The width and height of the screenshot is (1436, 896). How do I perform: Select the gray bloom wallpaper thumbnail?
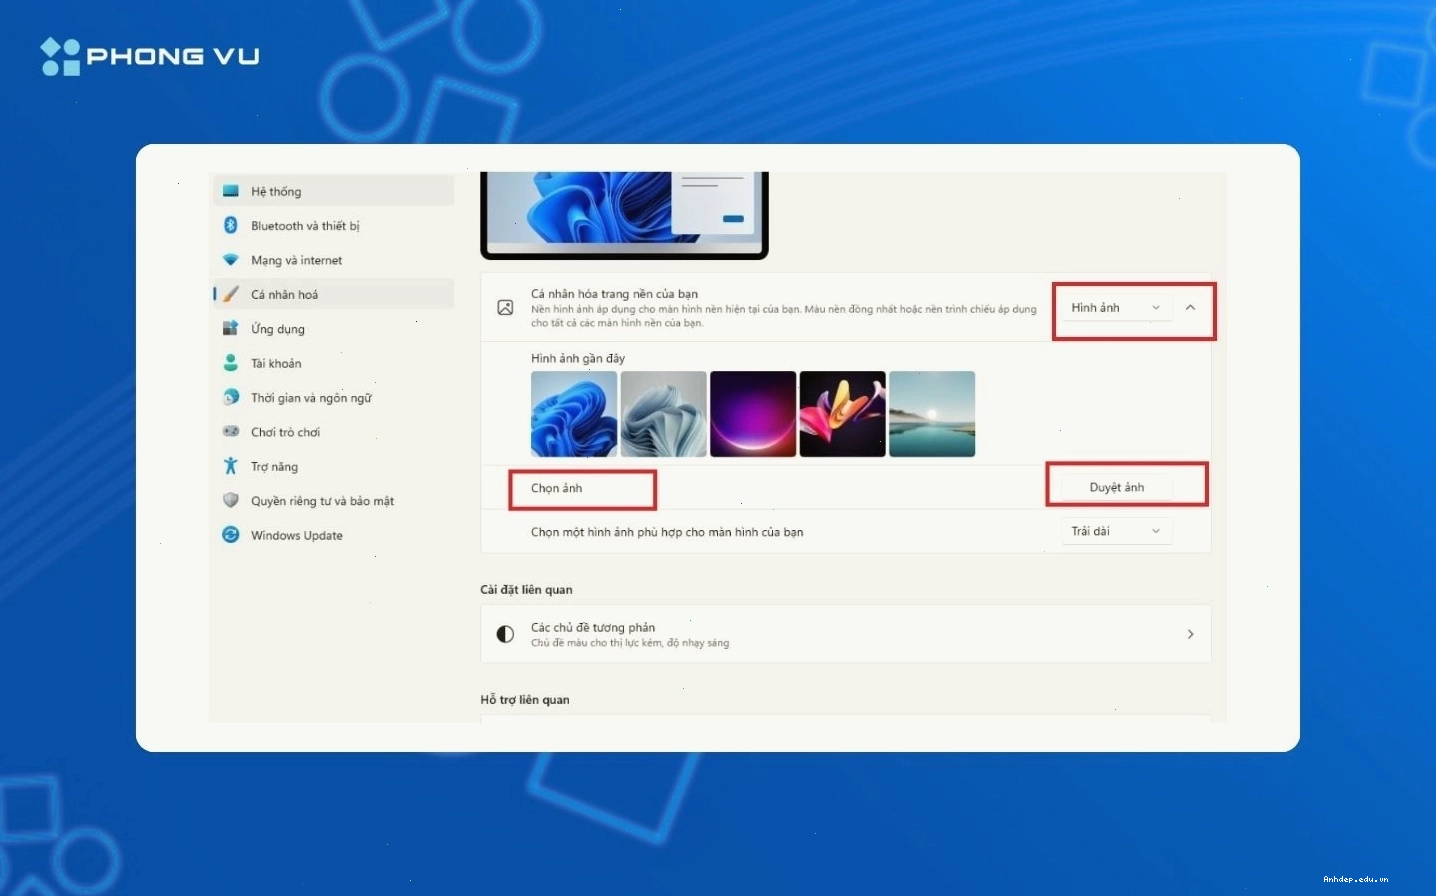663,414
